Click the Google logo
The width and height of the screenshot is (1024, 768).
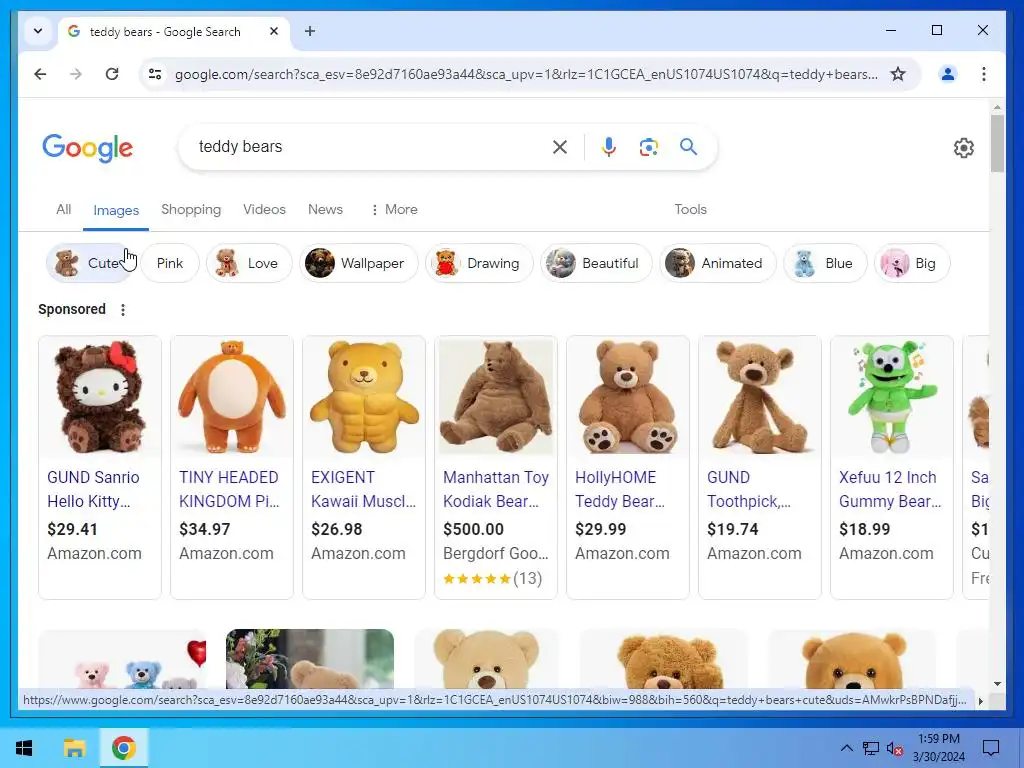88,148
